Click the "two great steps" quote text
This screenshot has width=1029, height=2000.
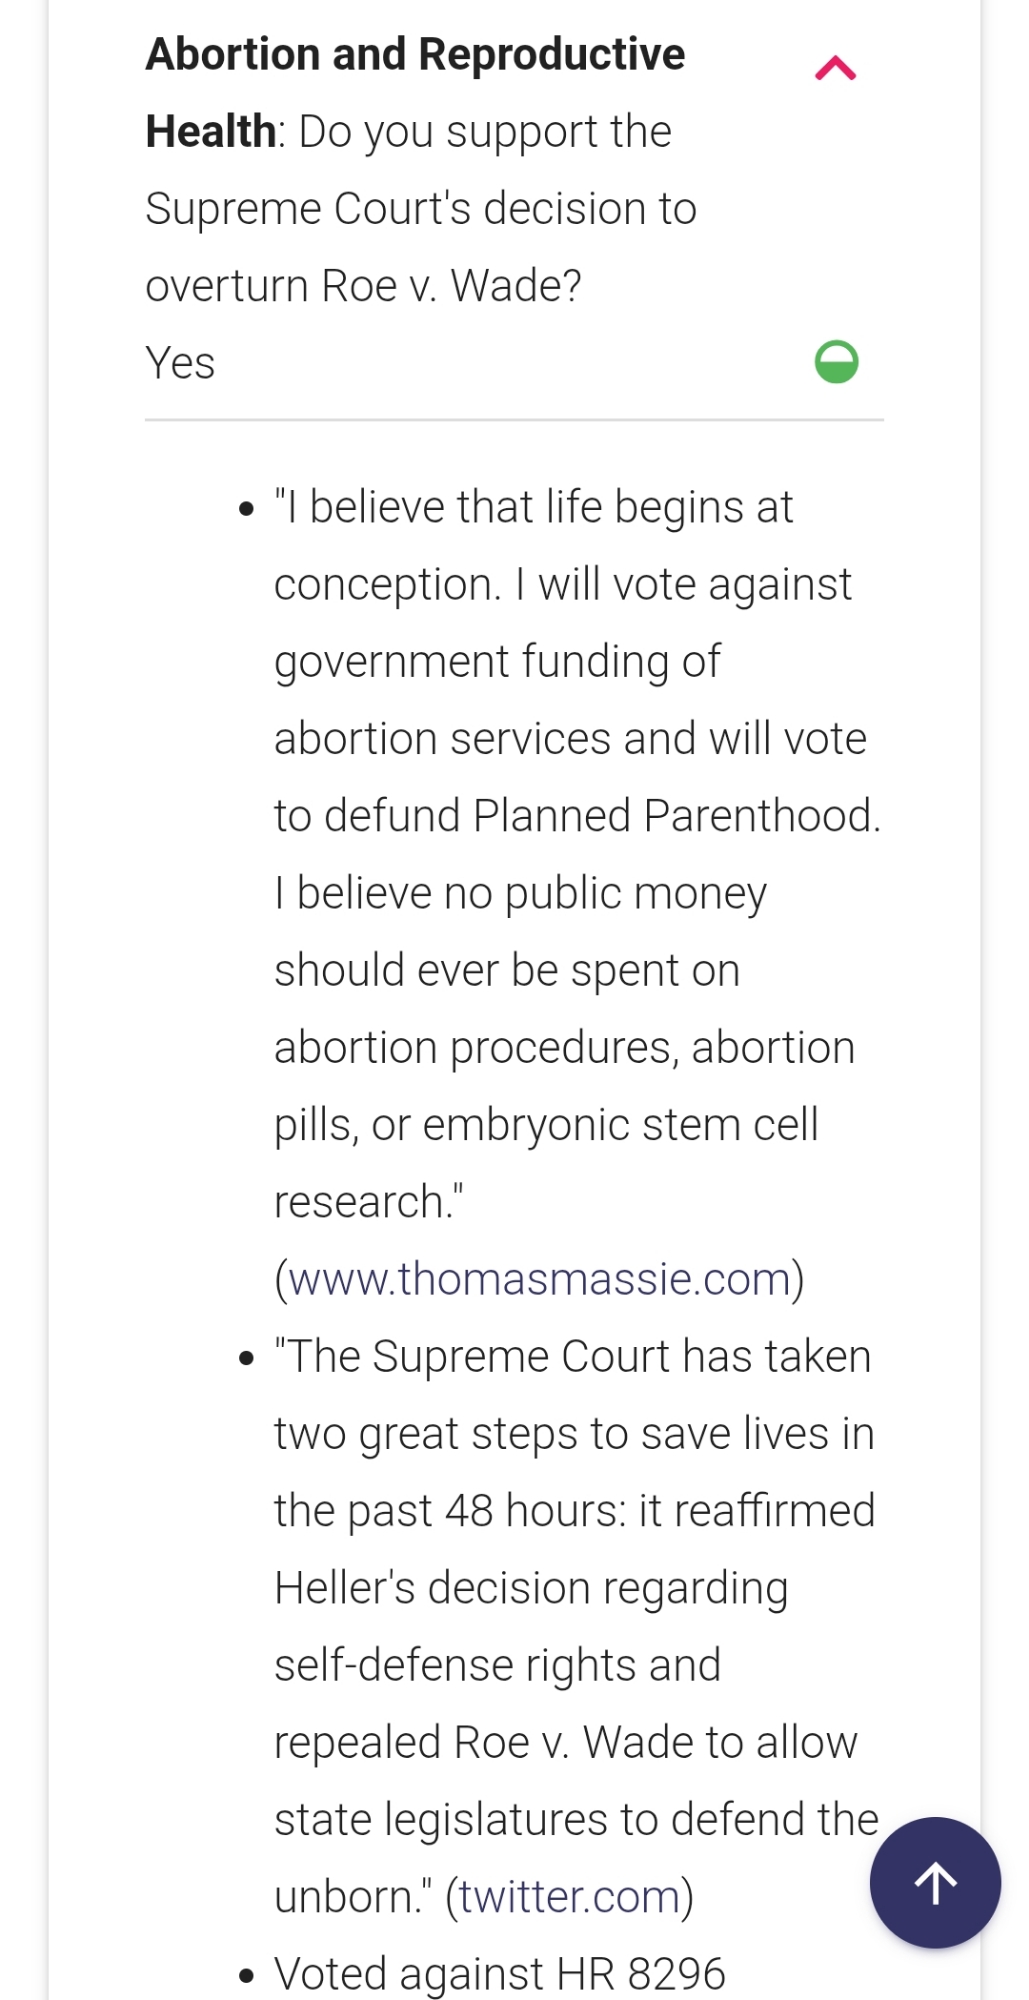pos(573,1434)
